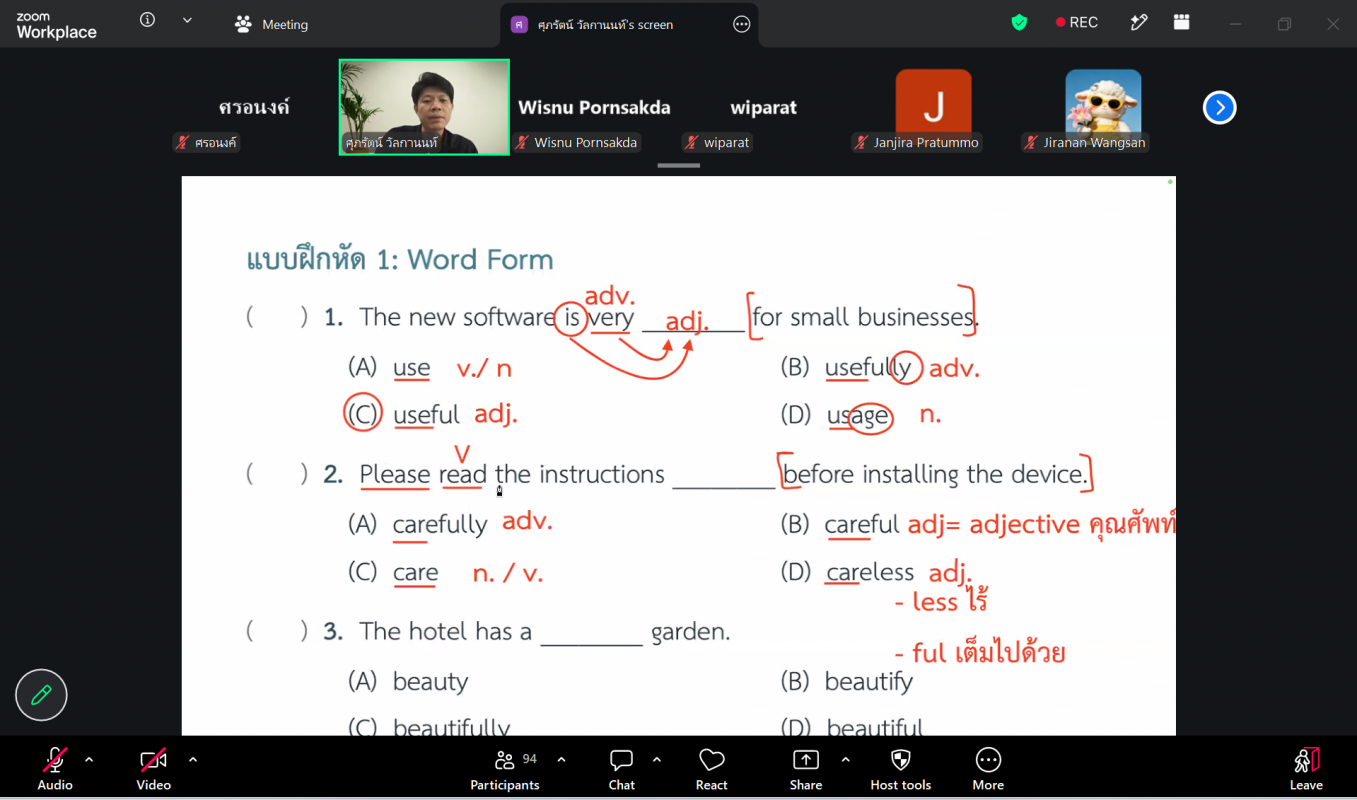Click the REC recording indicator
Screen dimensions: 1357x800
(x=1077, y=22)
